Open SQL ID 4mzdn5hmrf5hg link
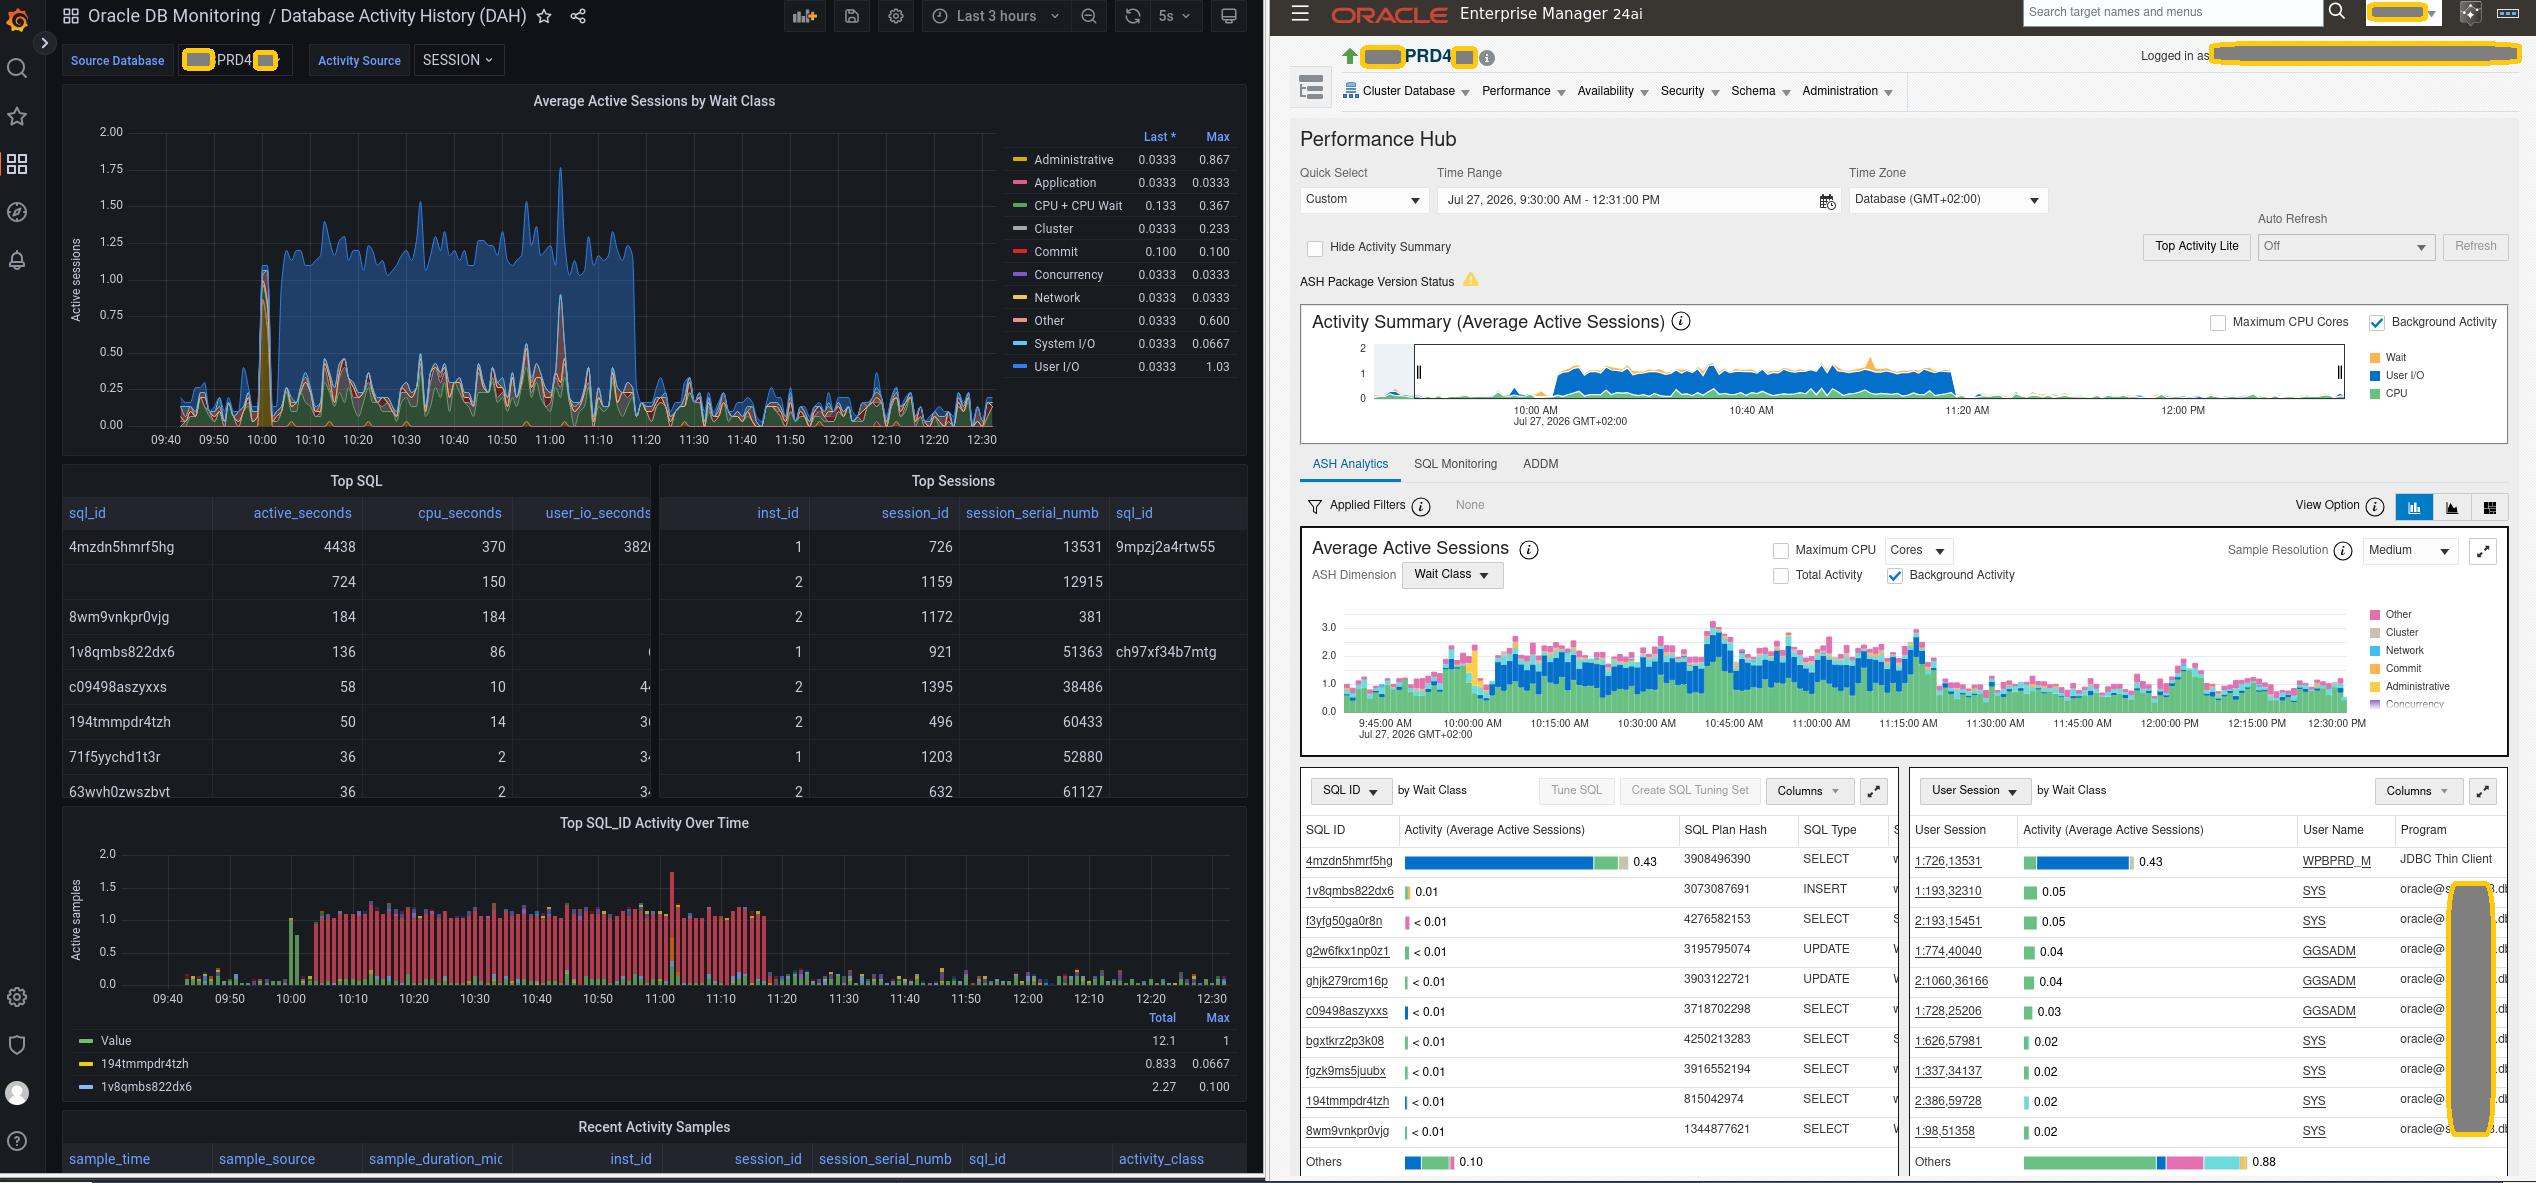The width and height of the screenshot is (2536, 1183). coord(1348,861)
